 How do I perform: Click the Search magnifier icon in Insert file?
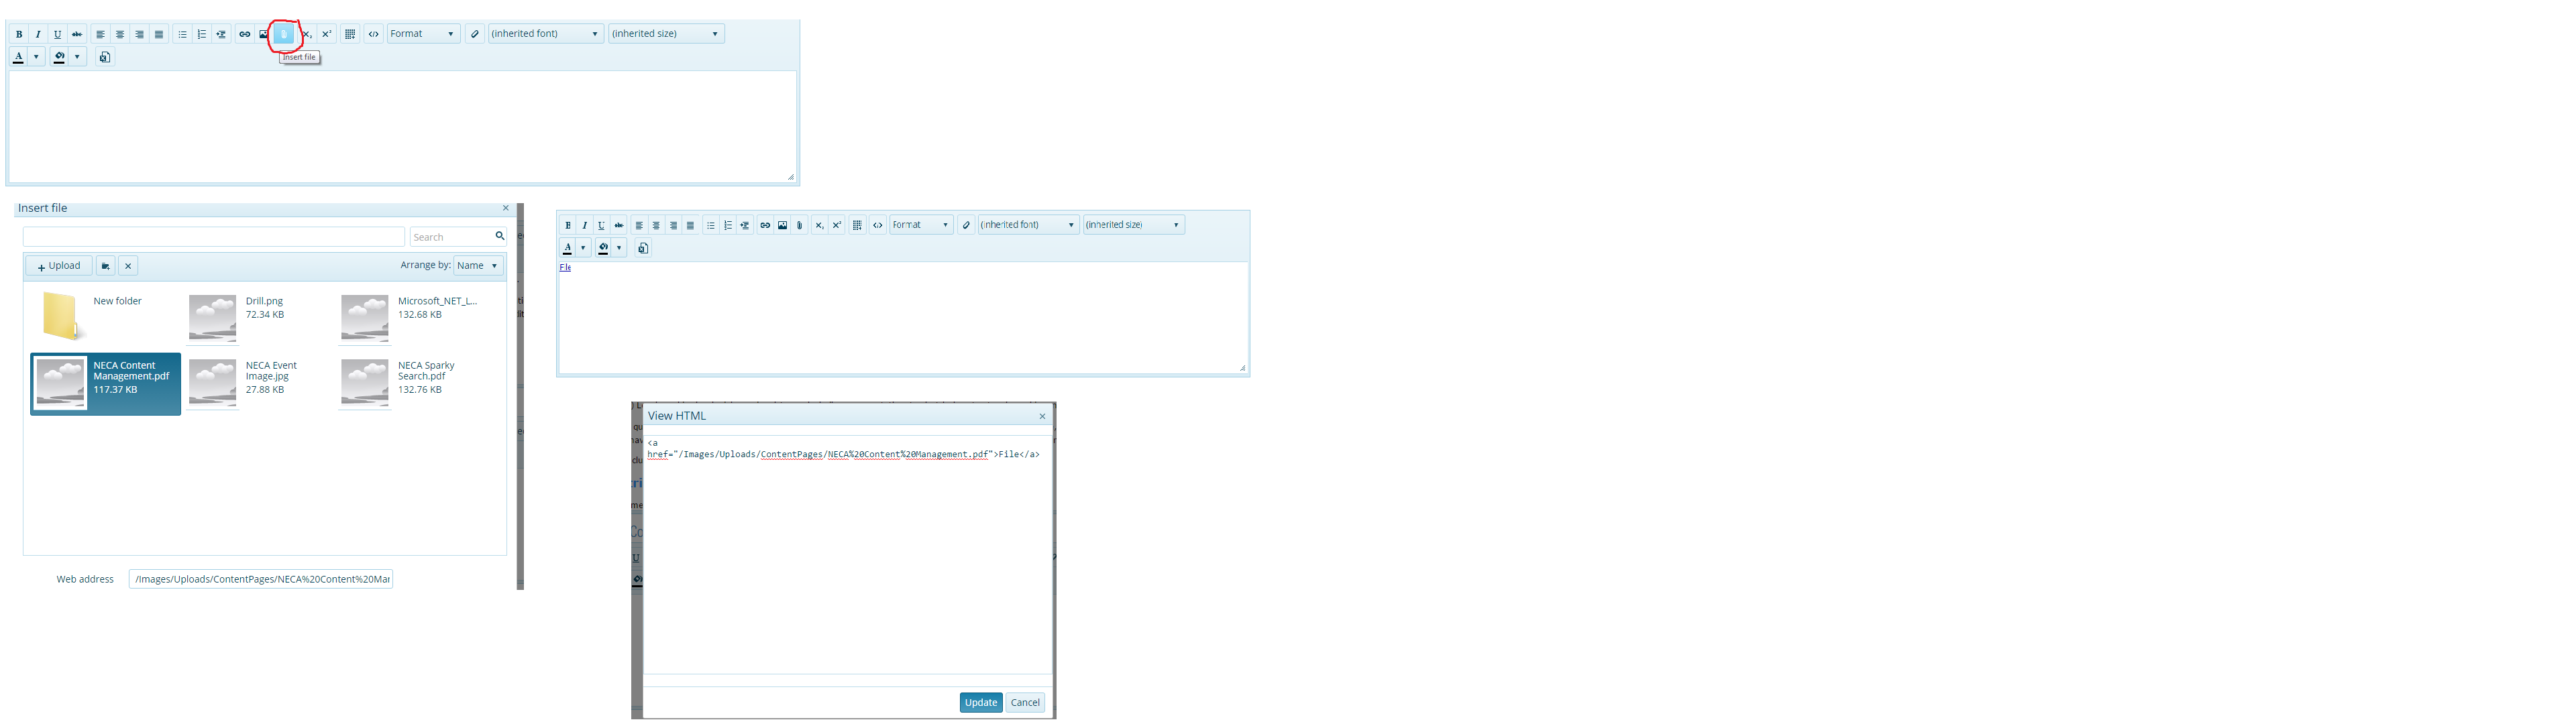coord(499,236)
